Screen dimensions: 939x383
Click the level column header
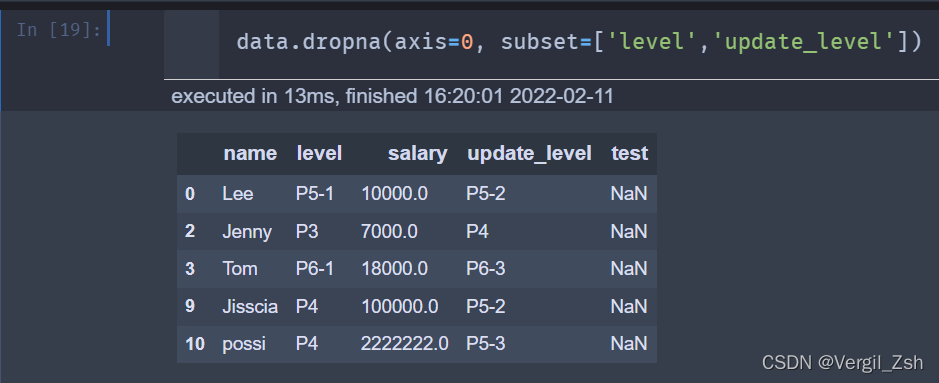[319, 154]
